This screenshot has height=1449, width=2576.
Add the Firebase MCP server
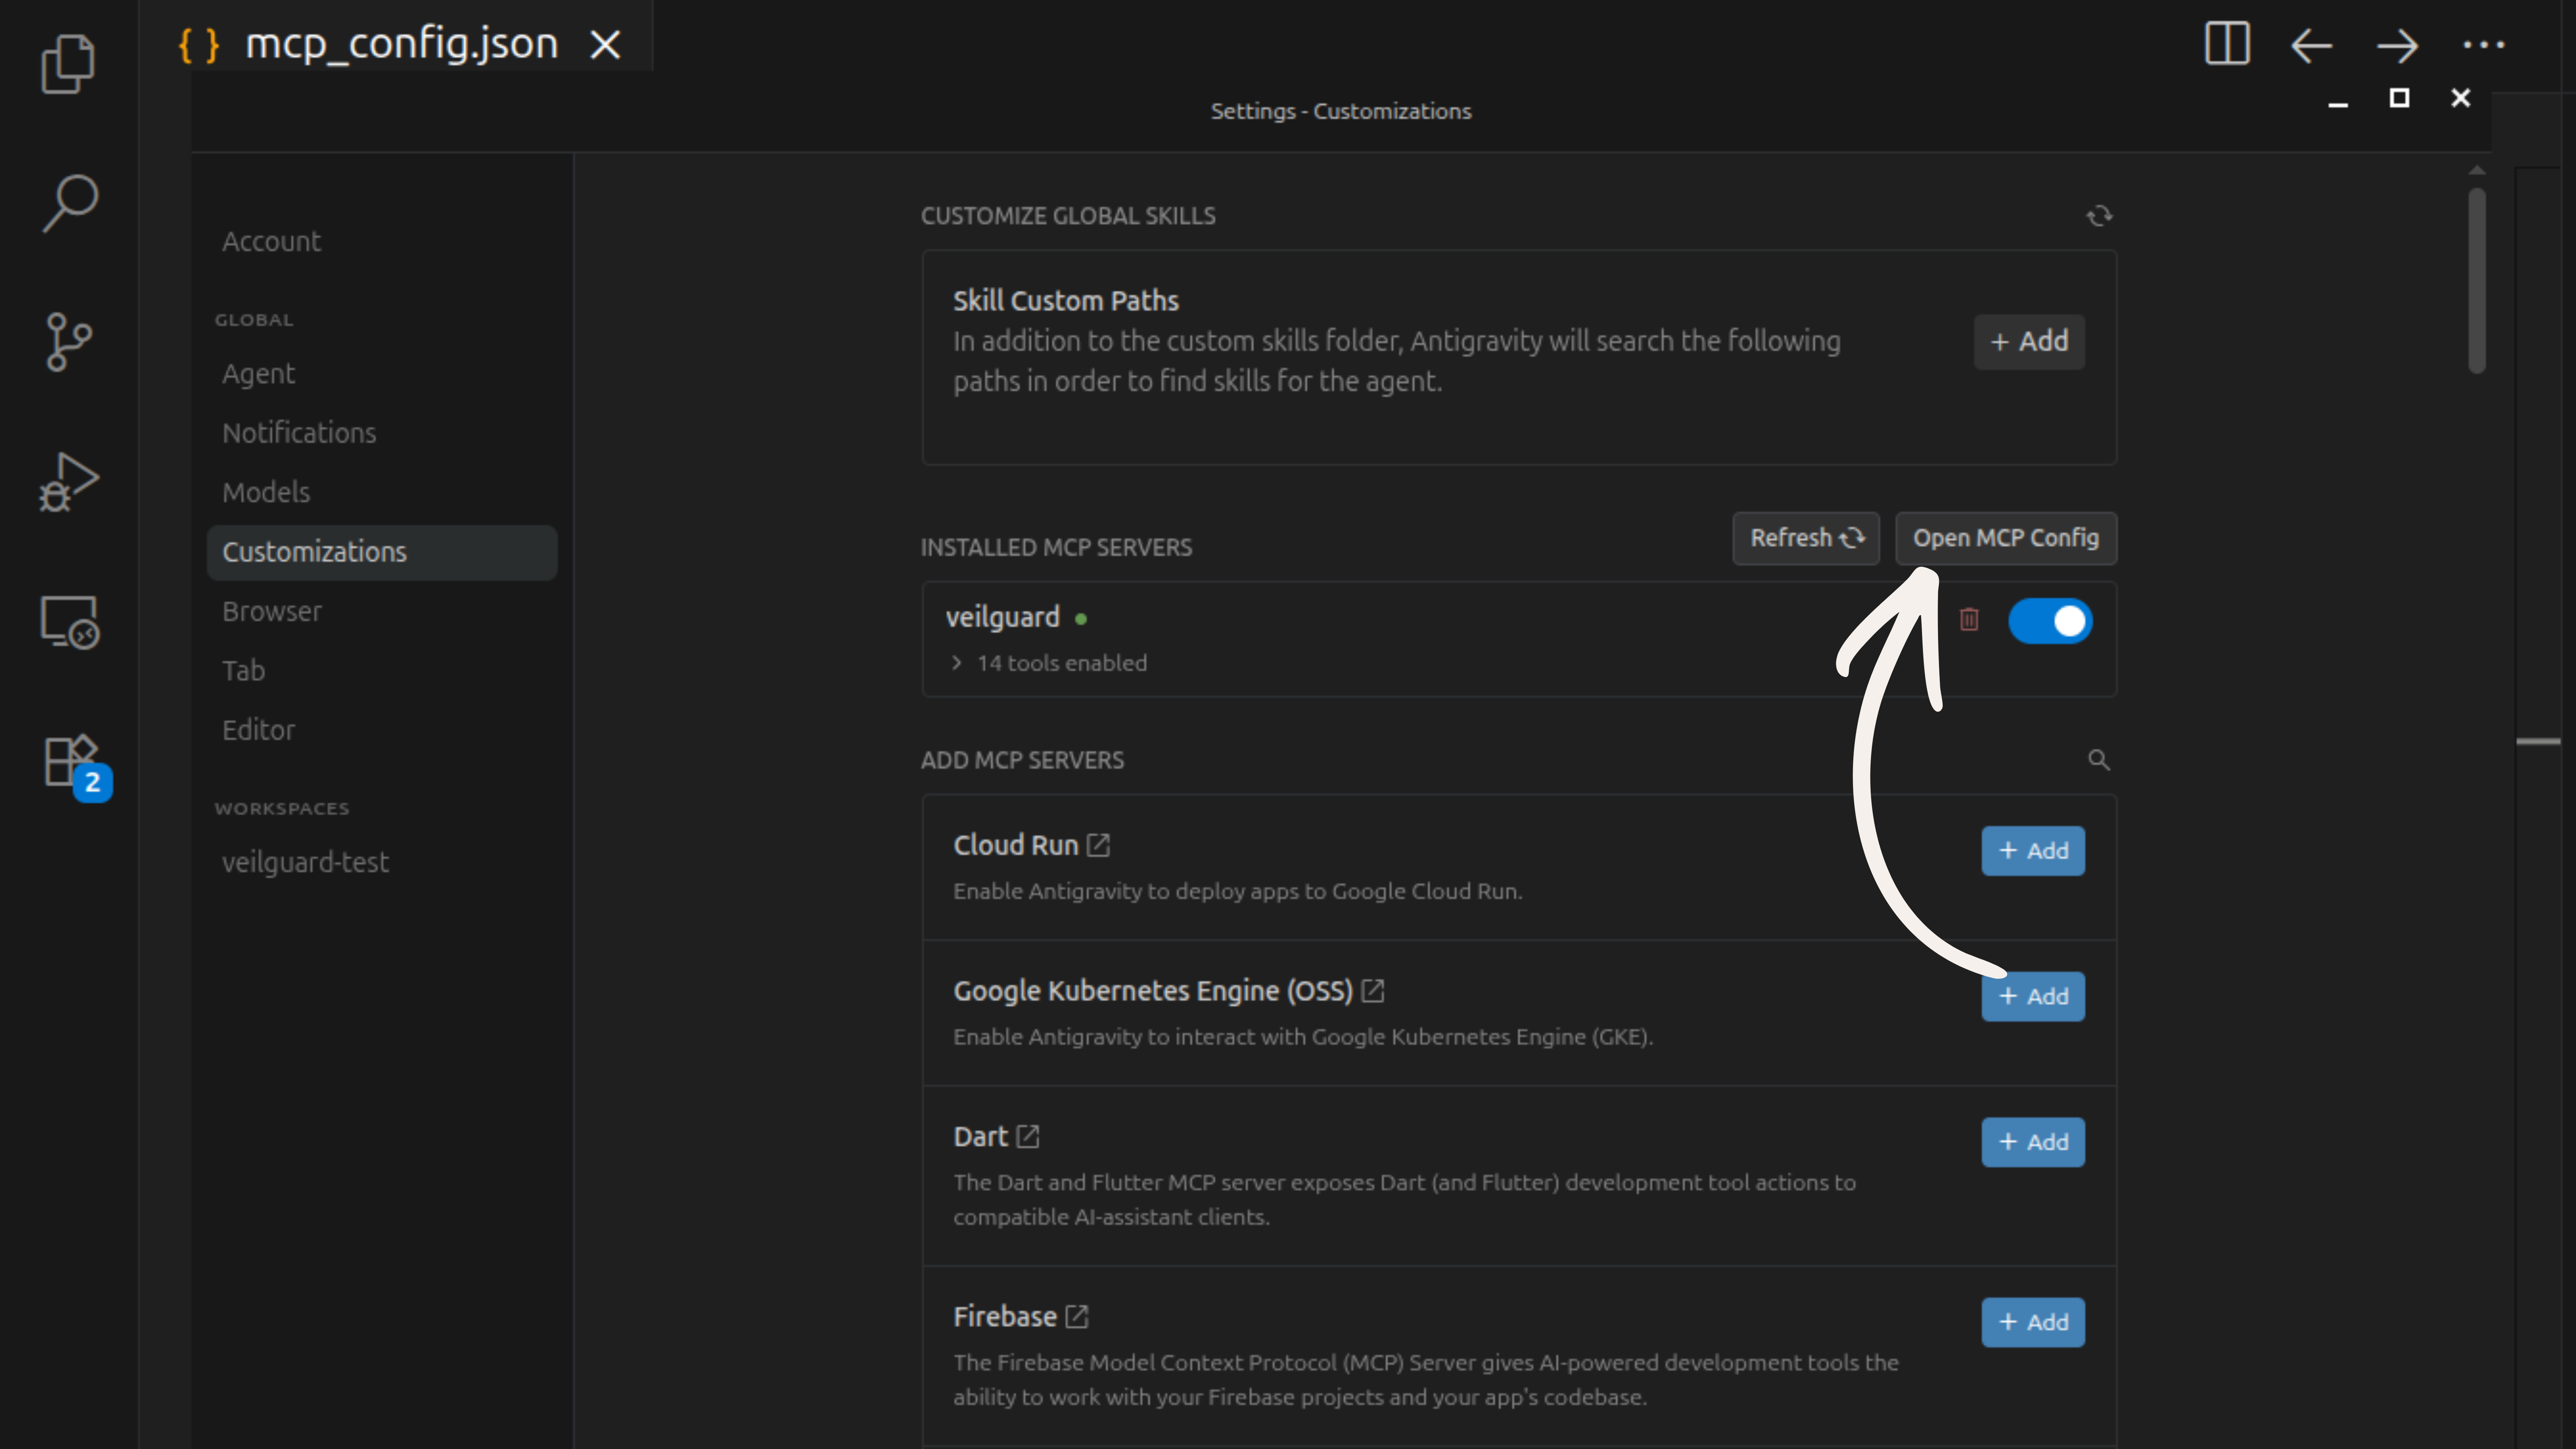(2033, 1322)
